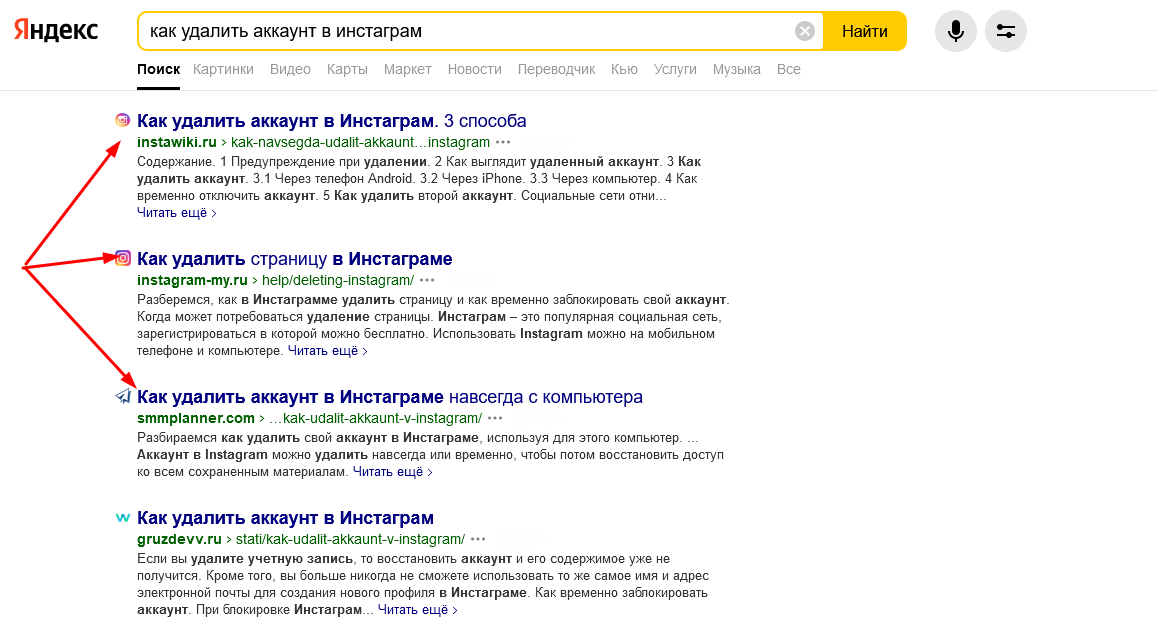The image size is (1158, 633).
Task: Open result 'Как удалить страницу в Инстаграме'
Action: 295,259
